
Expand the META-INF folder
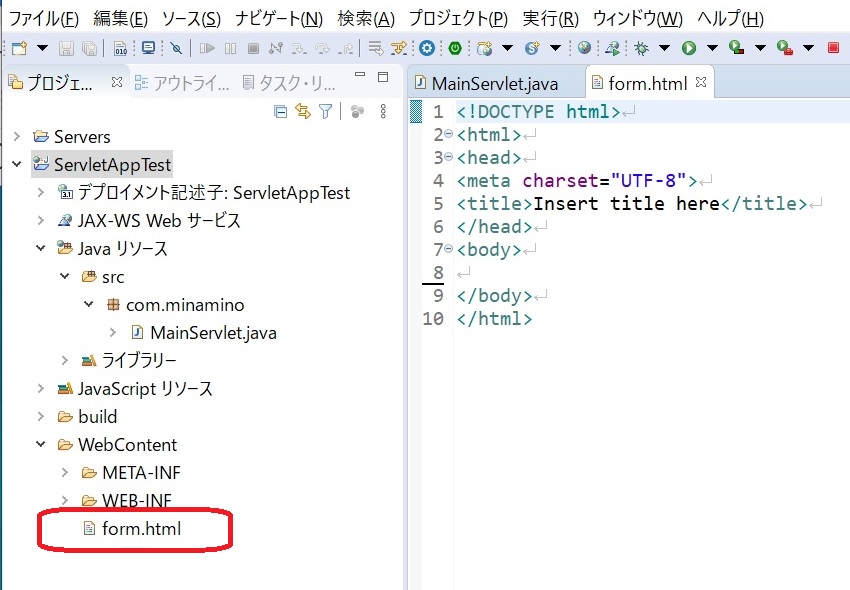[65, 472]
